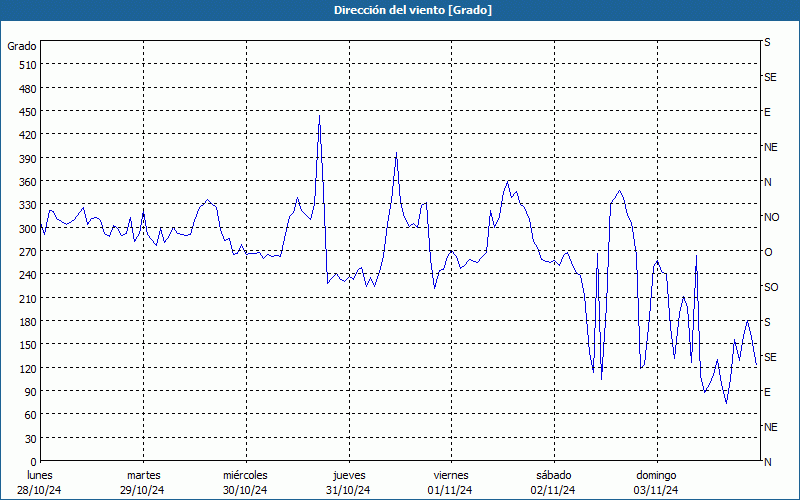Click the 90 y-axis value

31,392
